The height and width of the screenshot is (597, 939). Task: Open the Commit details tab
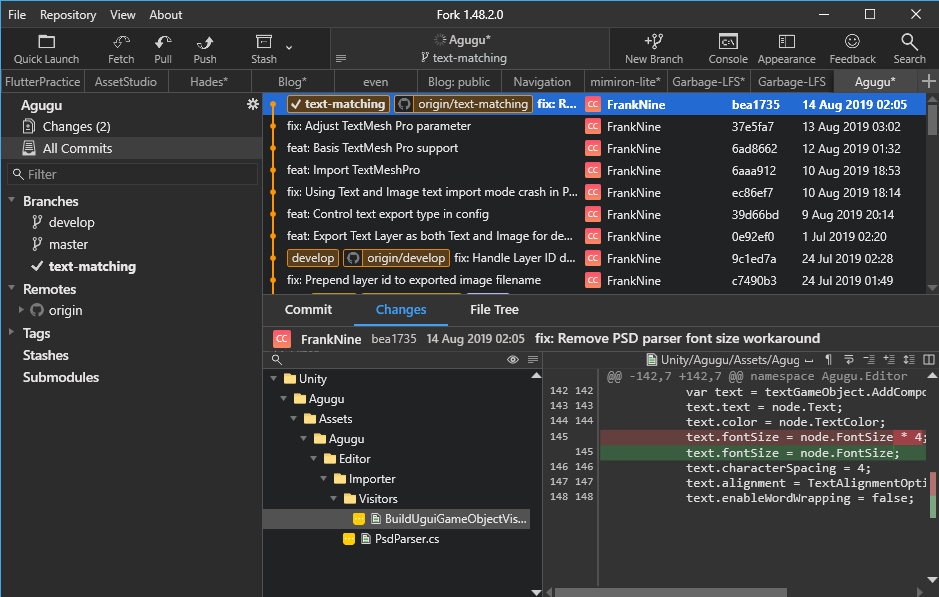coord(308,310)
